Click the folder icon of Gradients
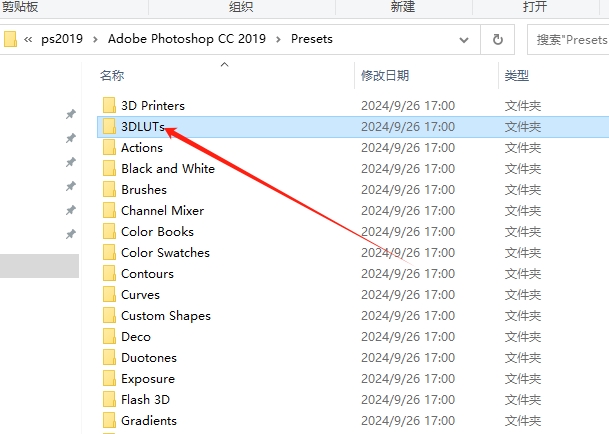This screenshot has width=609, height=434. (109, 420)
